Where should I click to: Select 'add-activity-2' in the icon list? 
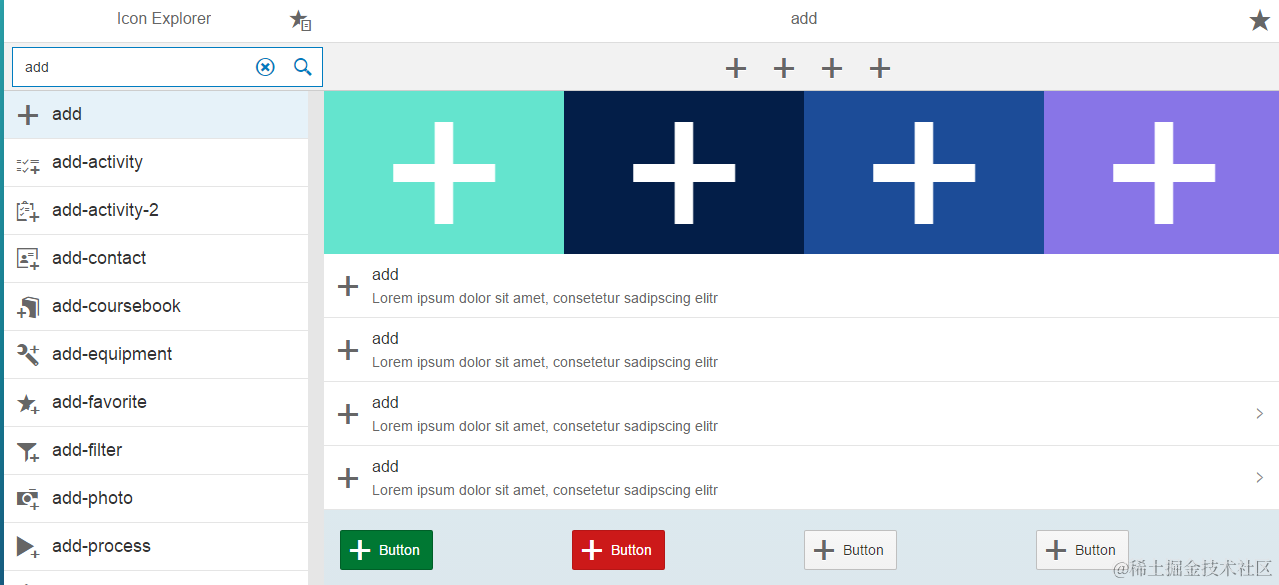point(156,211)
